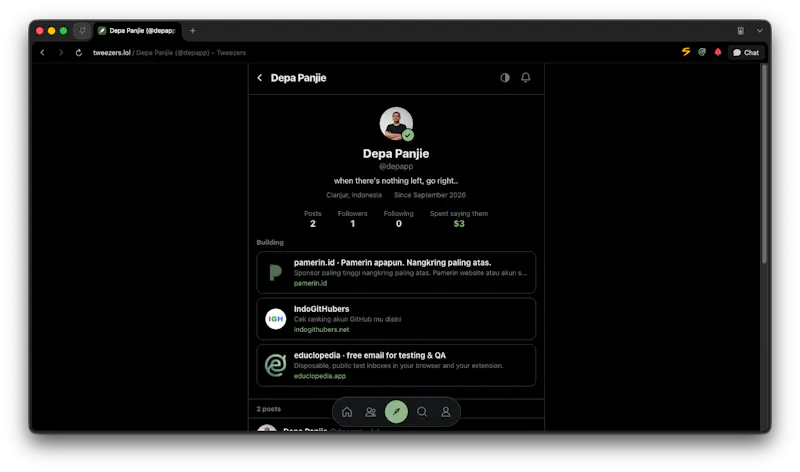This screenshot has height=472, width=800.
Task: Open a new browser tab with plus
Action: click(192, 31)
